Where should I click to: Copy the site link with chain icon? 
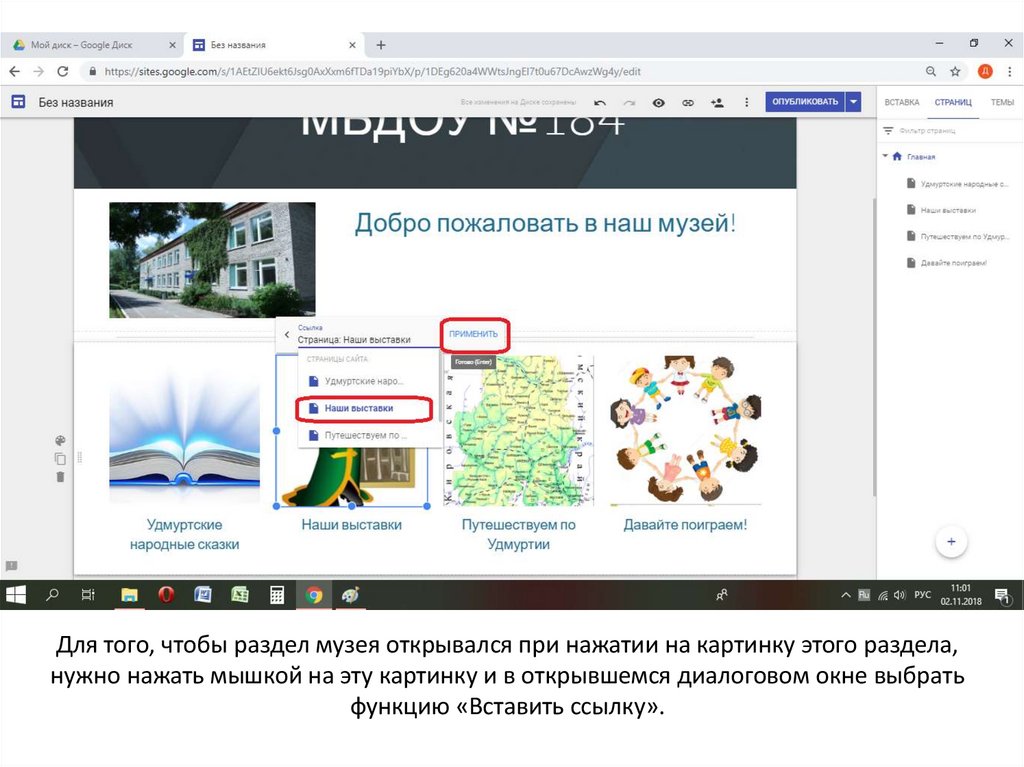pos(688,103)
